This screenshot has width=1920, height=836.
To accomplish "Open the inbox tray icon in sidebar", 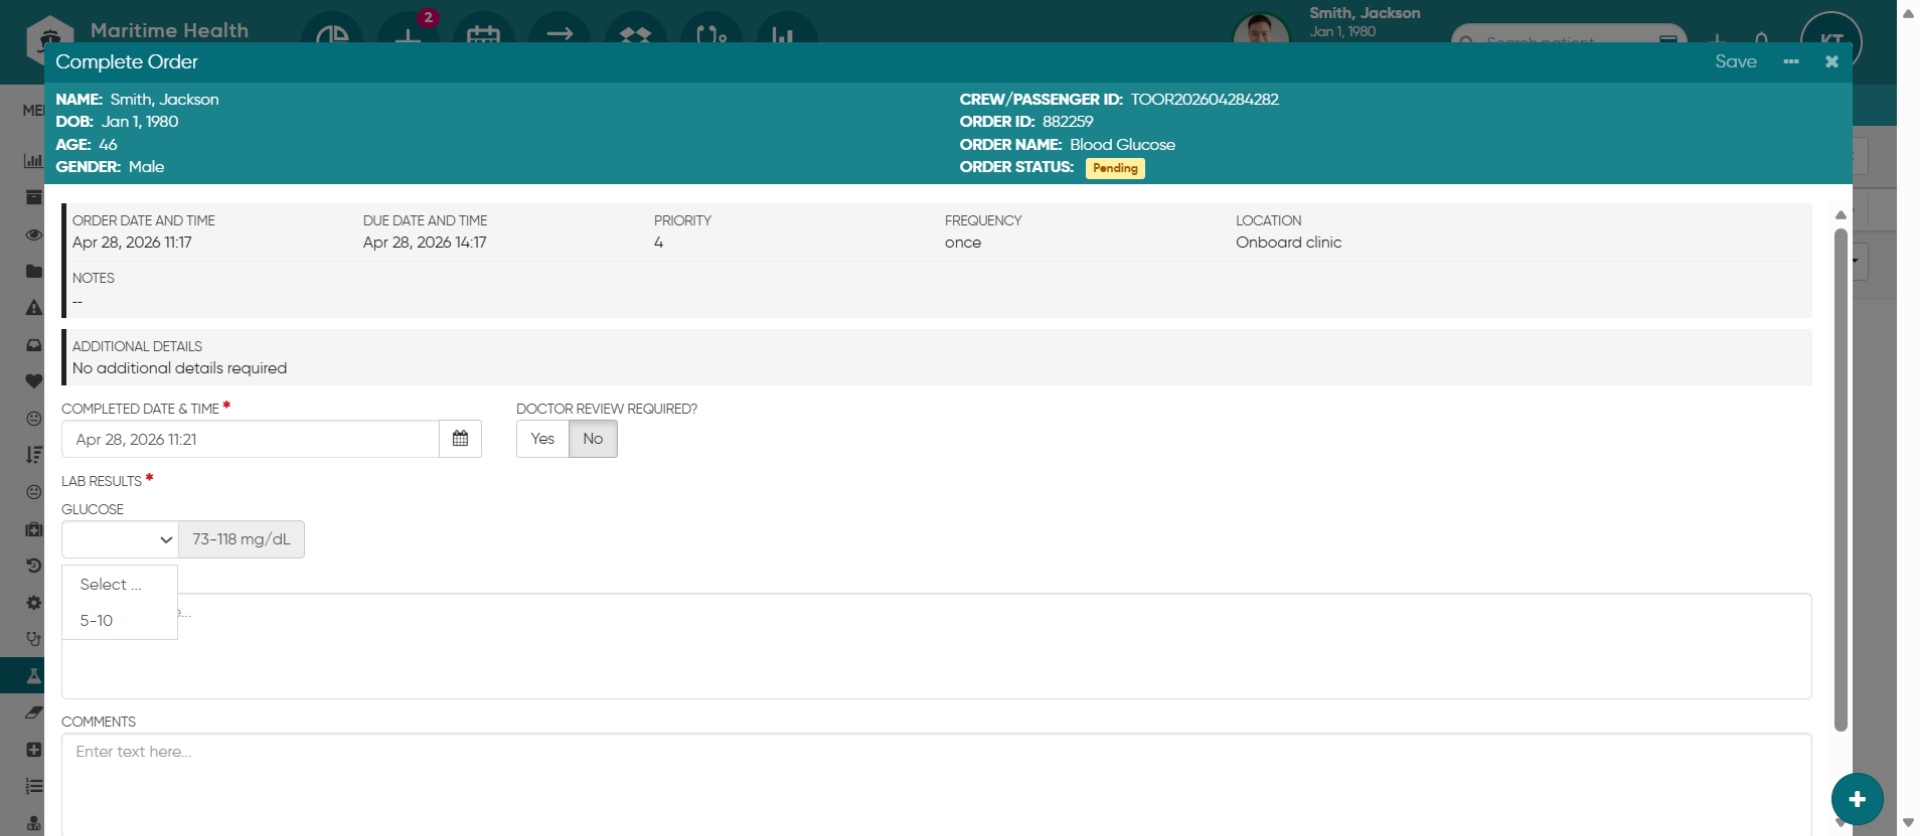I will 34,345.
